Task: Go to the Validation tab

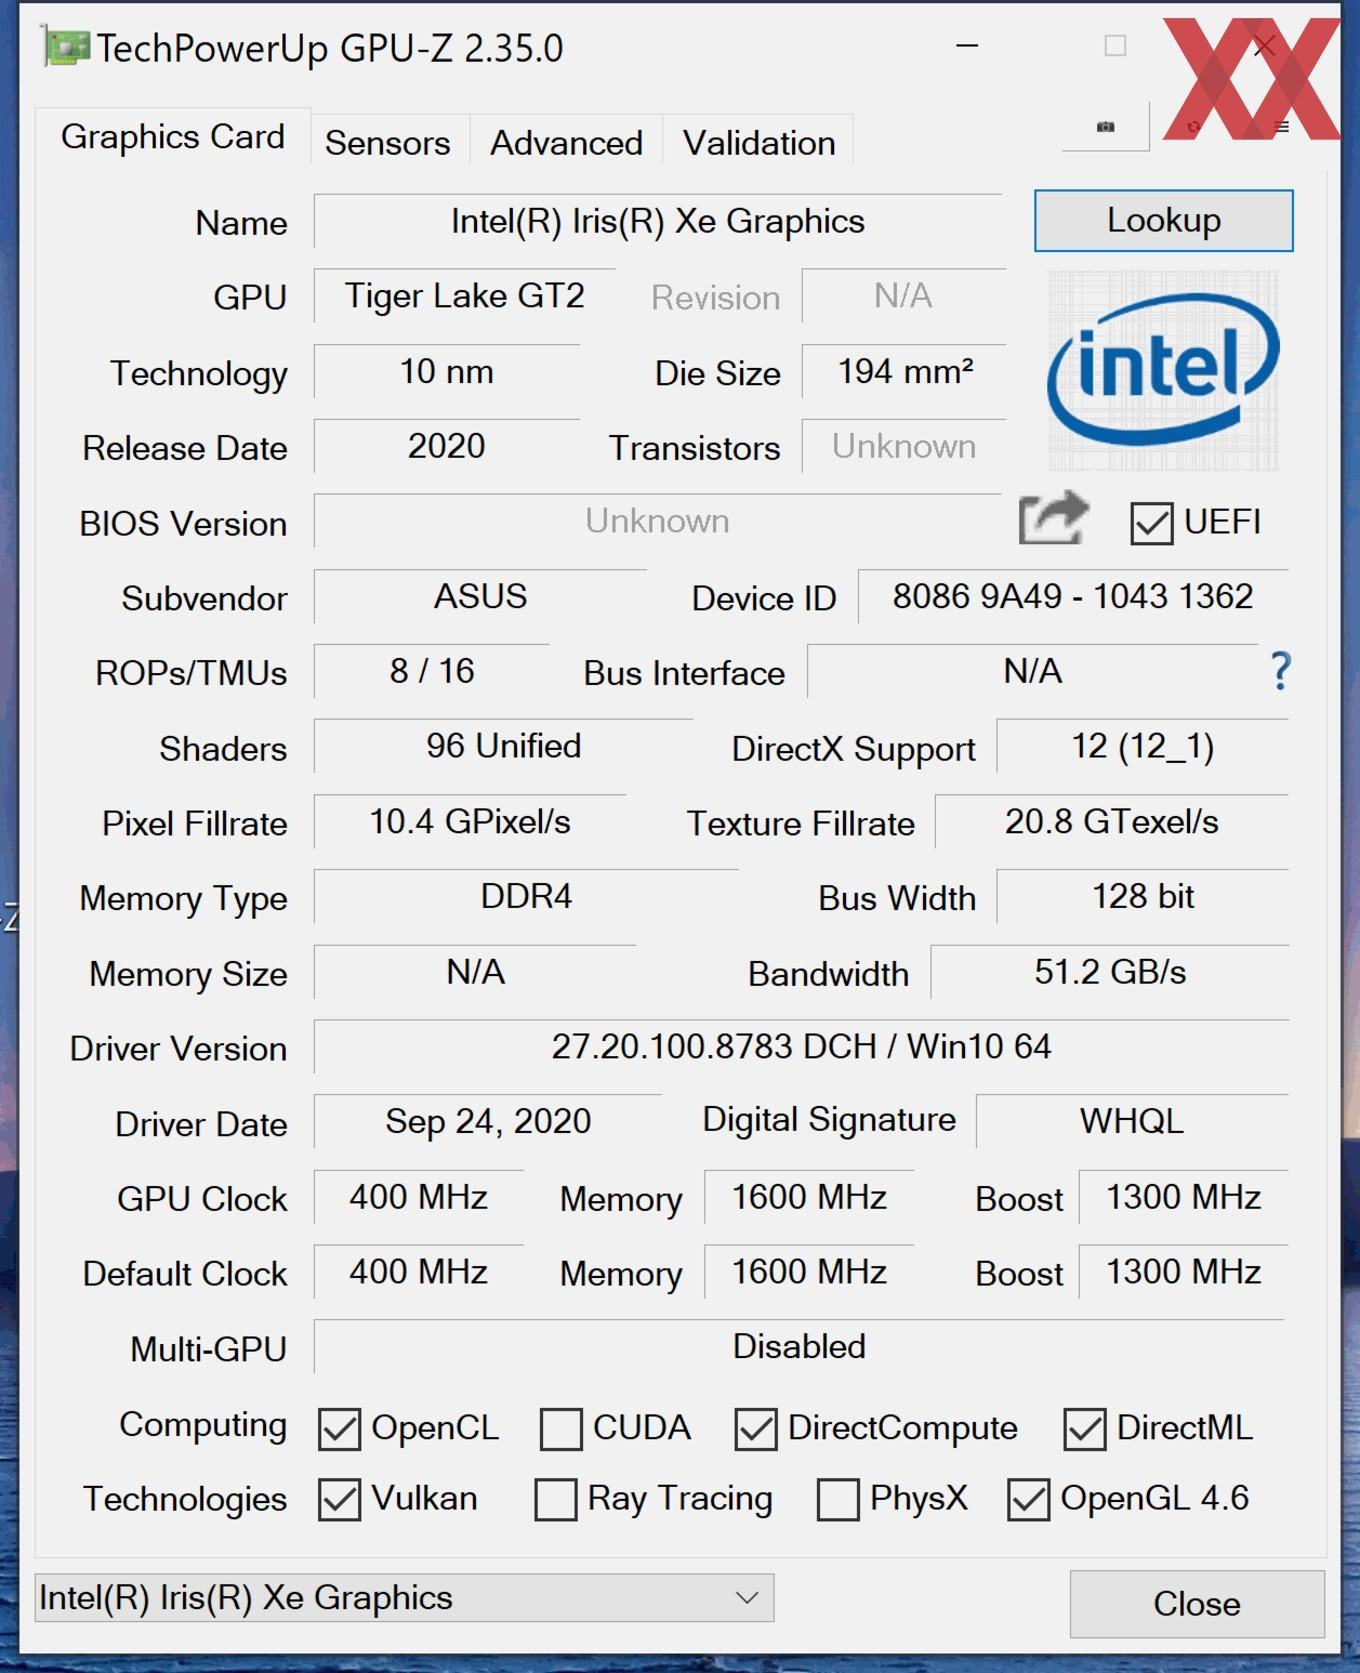Action: pyautogui.click(x=759, y=143)
